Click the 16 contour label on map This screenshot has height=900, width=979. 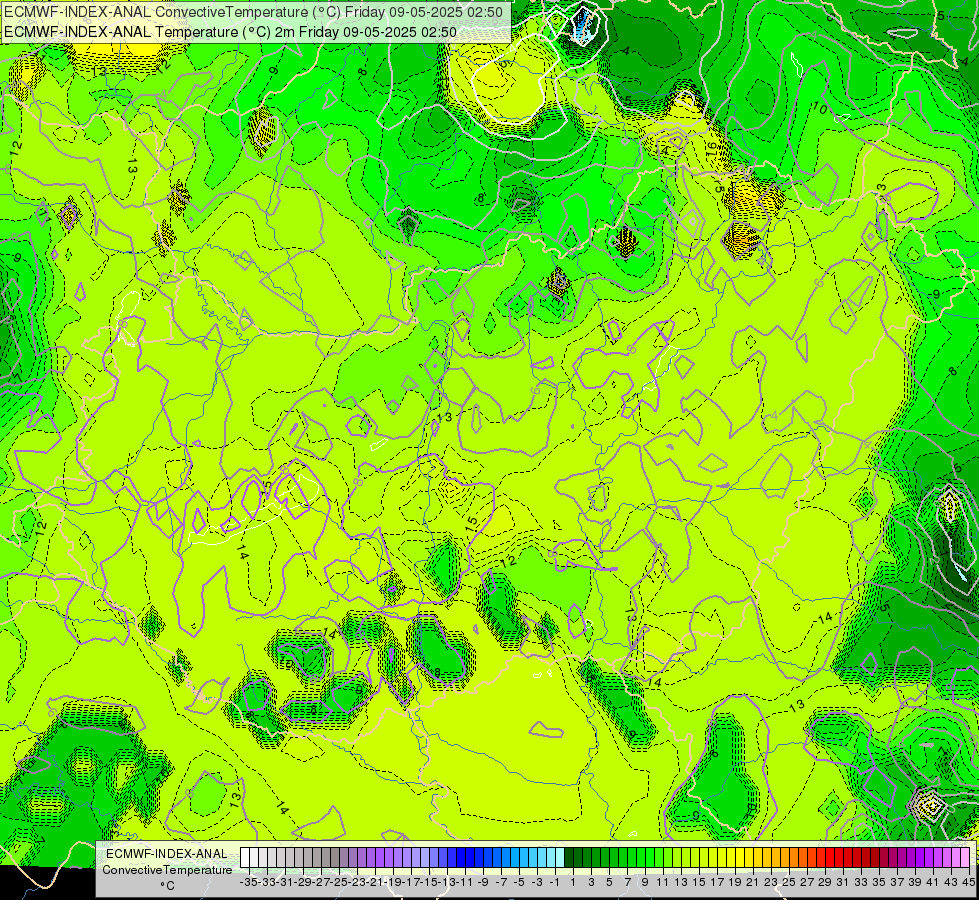pyautogui.click(x=712, y=149)
